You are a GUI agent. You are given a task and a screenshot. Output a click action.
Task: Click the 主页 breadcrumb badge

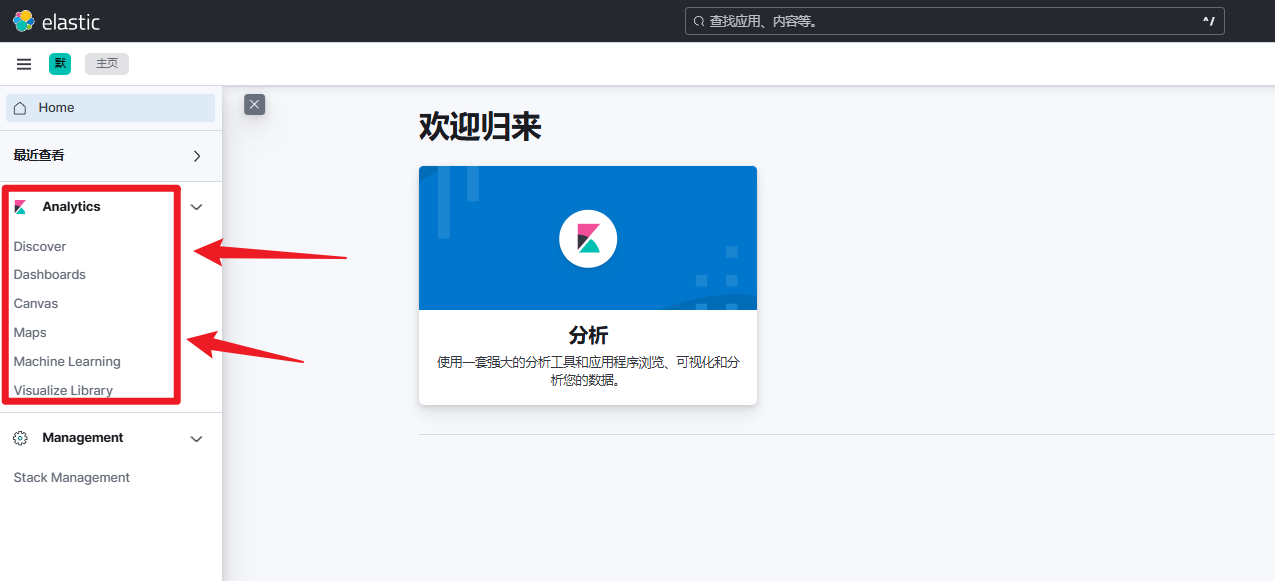(107, 64)
